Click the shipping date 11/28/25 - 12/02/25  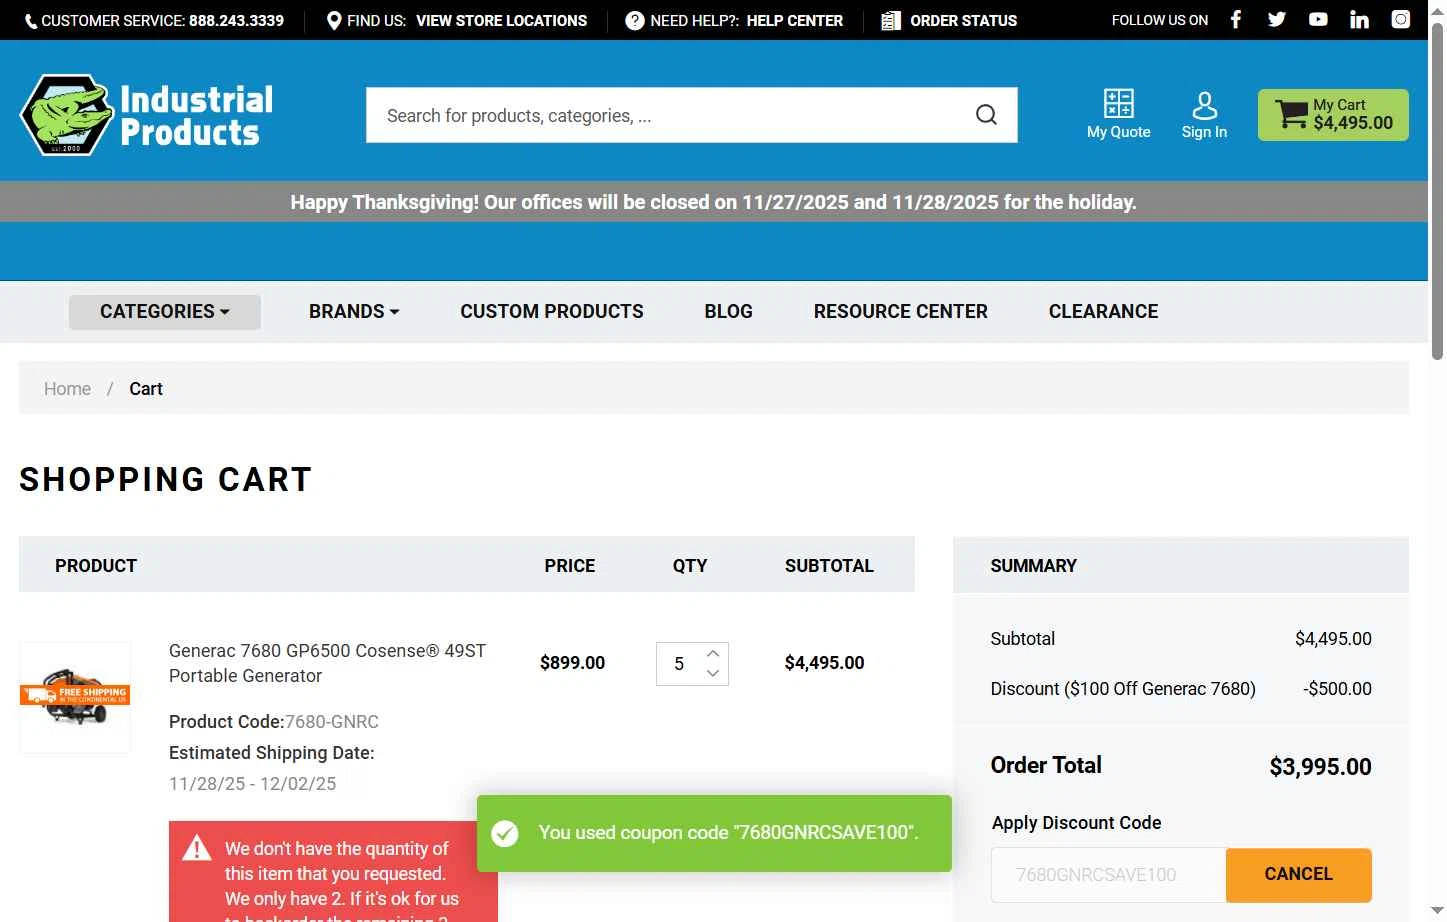(252, 784)
